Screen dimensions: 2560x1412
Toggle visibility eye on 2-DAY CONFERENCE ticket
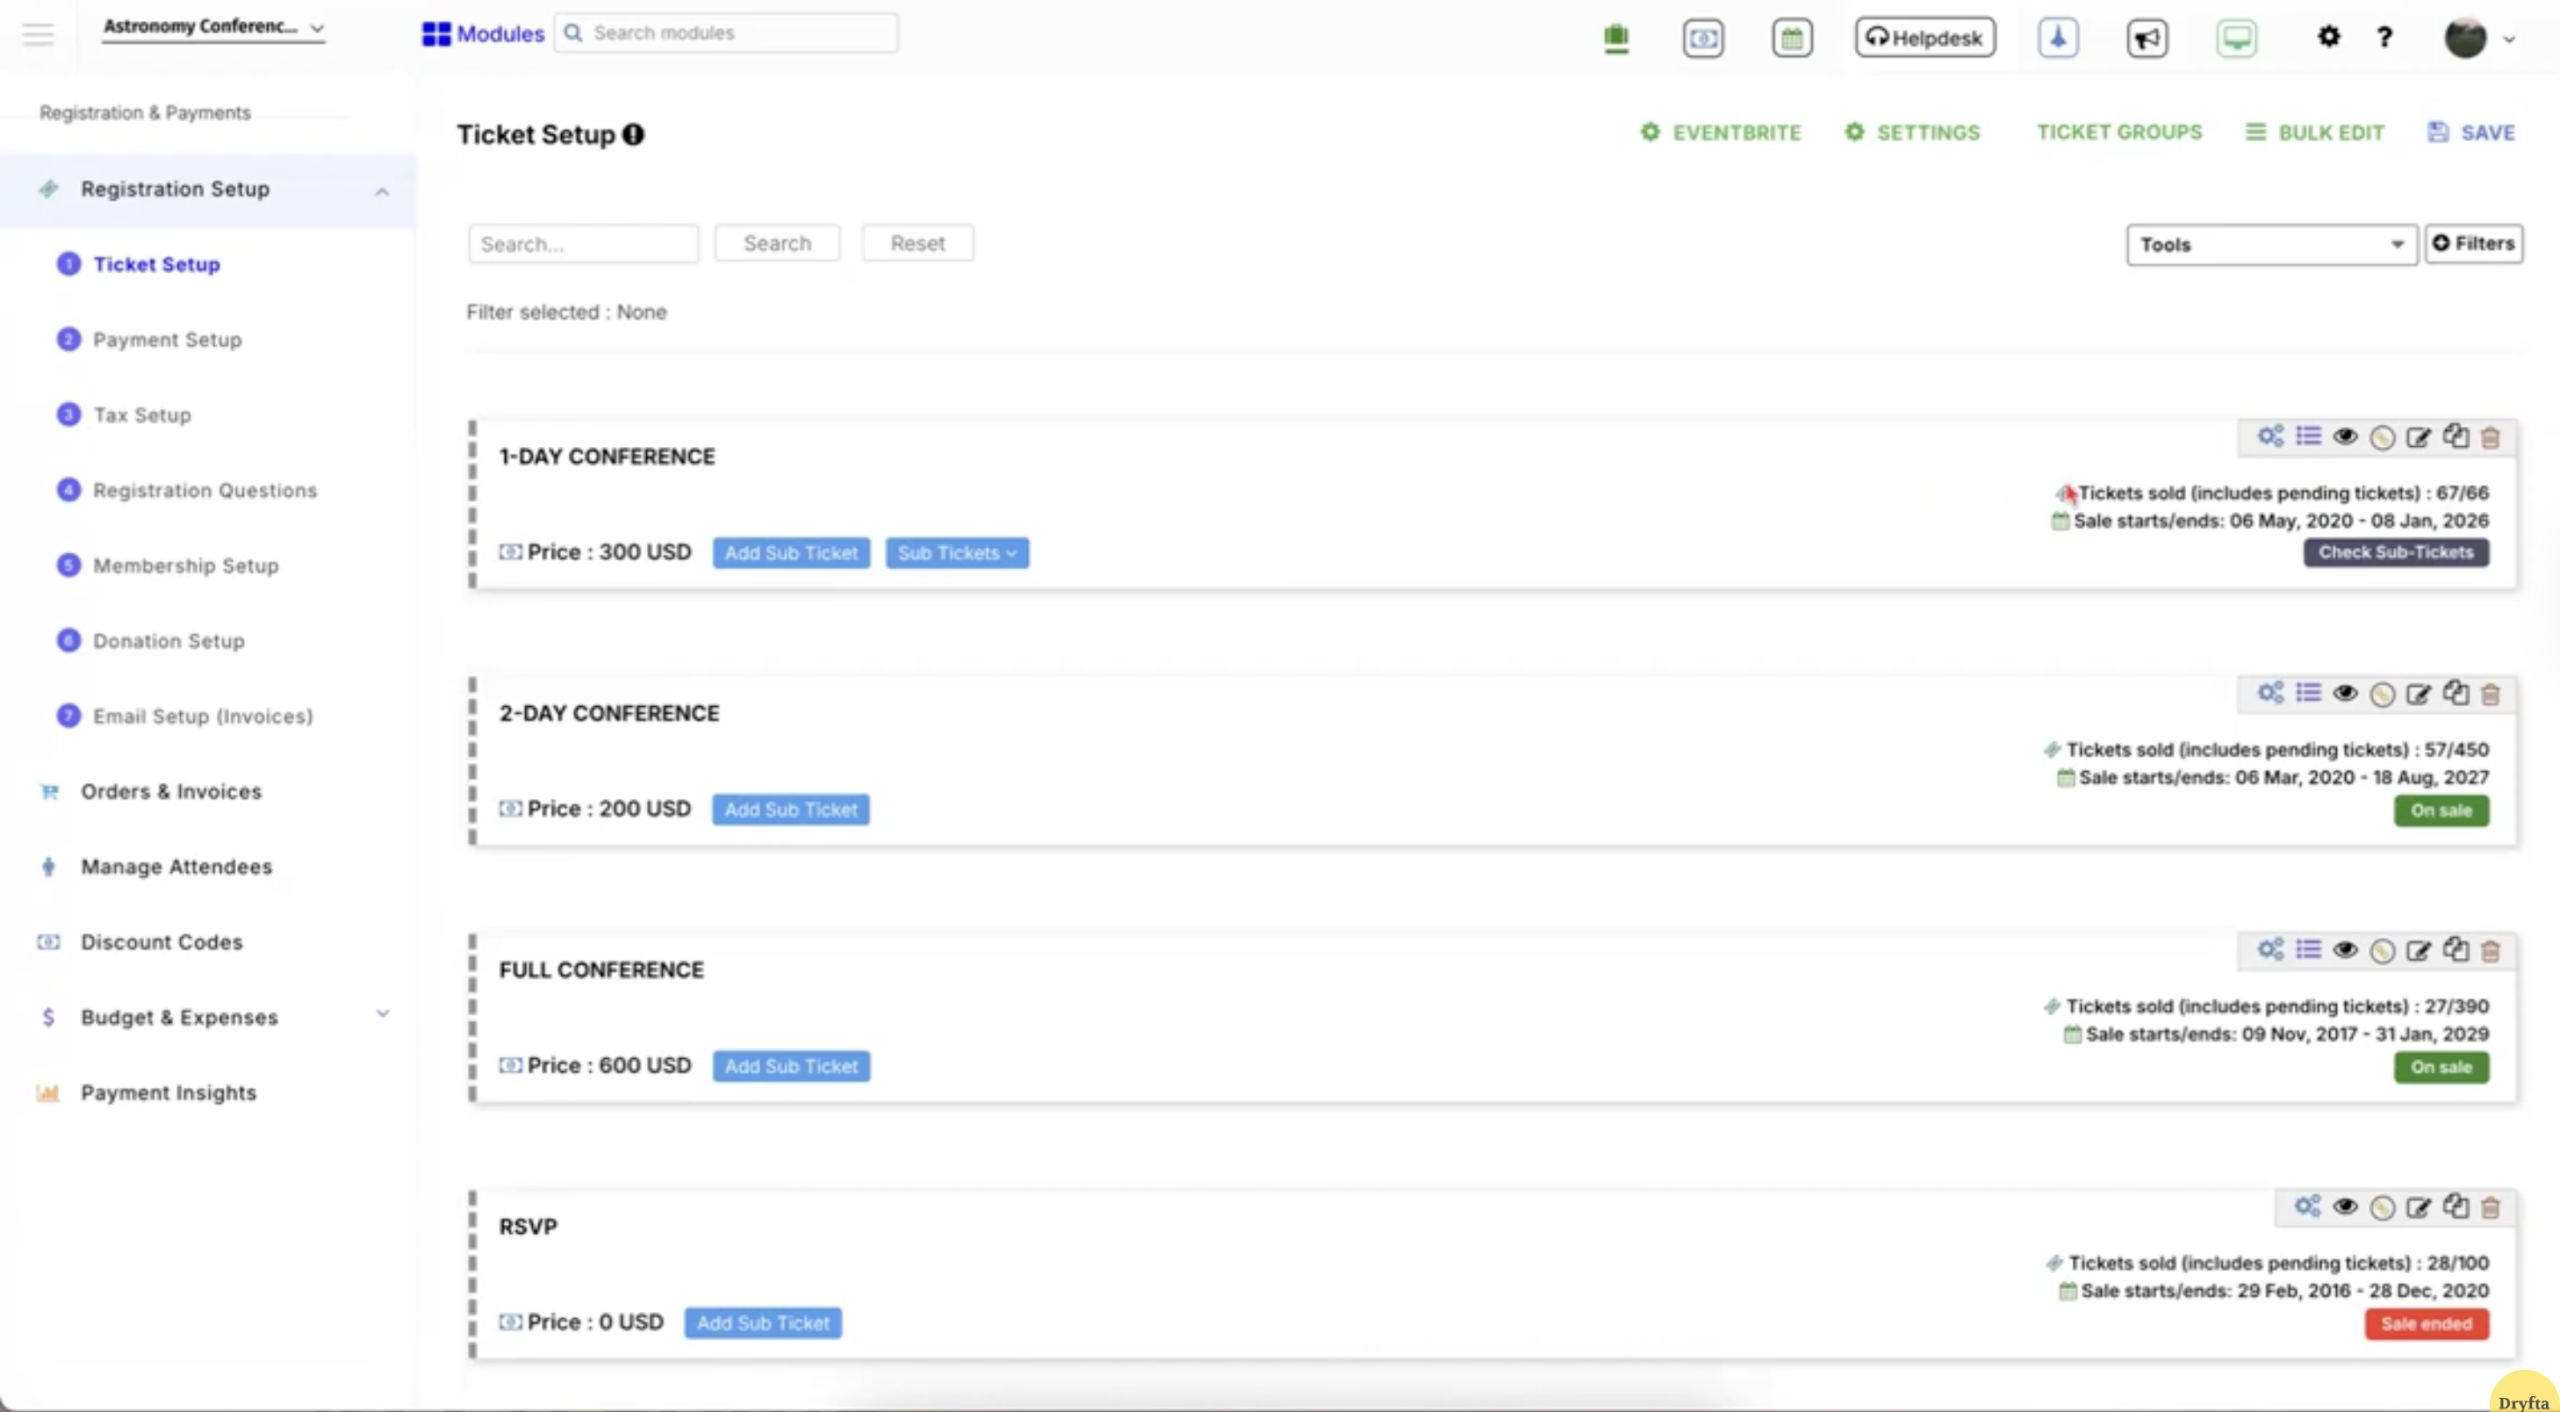2345,693
